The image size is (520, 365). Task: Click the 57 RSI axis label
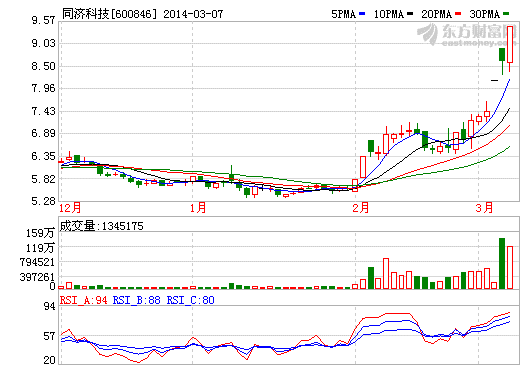pyautogui.click(x=49, y=336)
